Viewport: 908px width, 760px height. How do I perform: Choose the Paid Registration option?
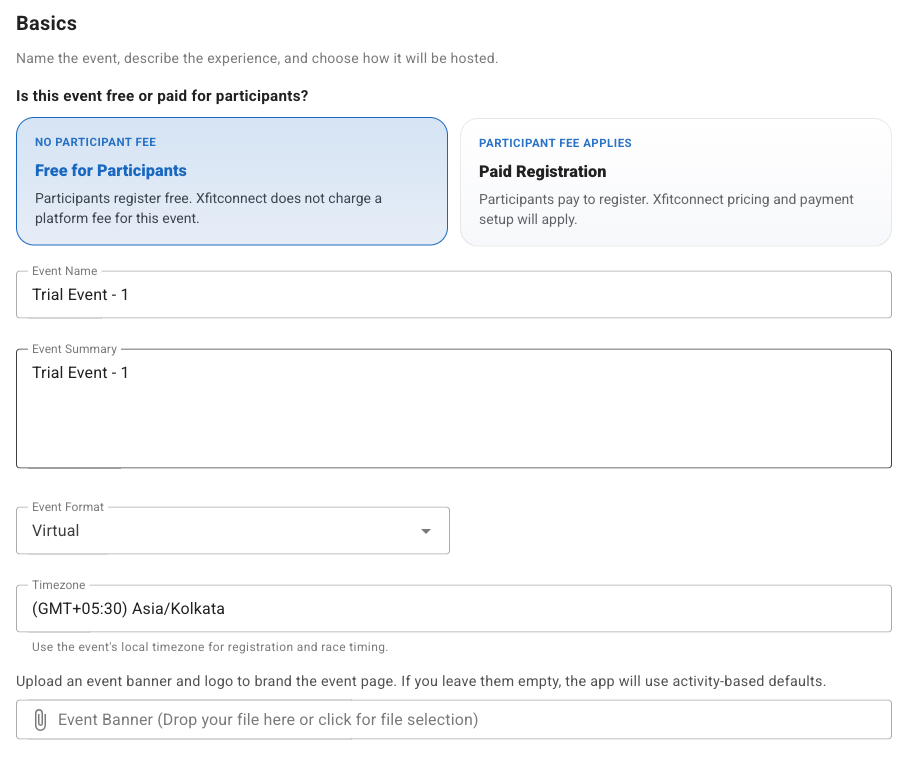coord(676,182)
